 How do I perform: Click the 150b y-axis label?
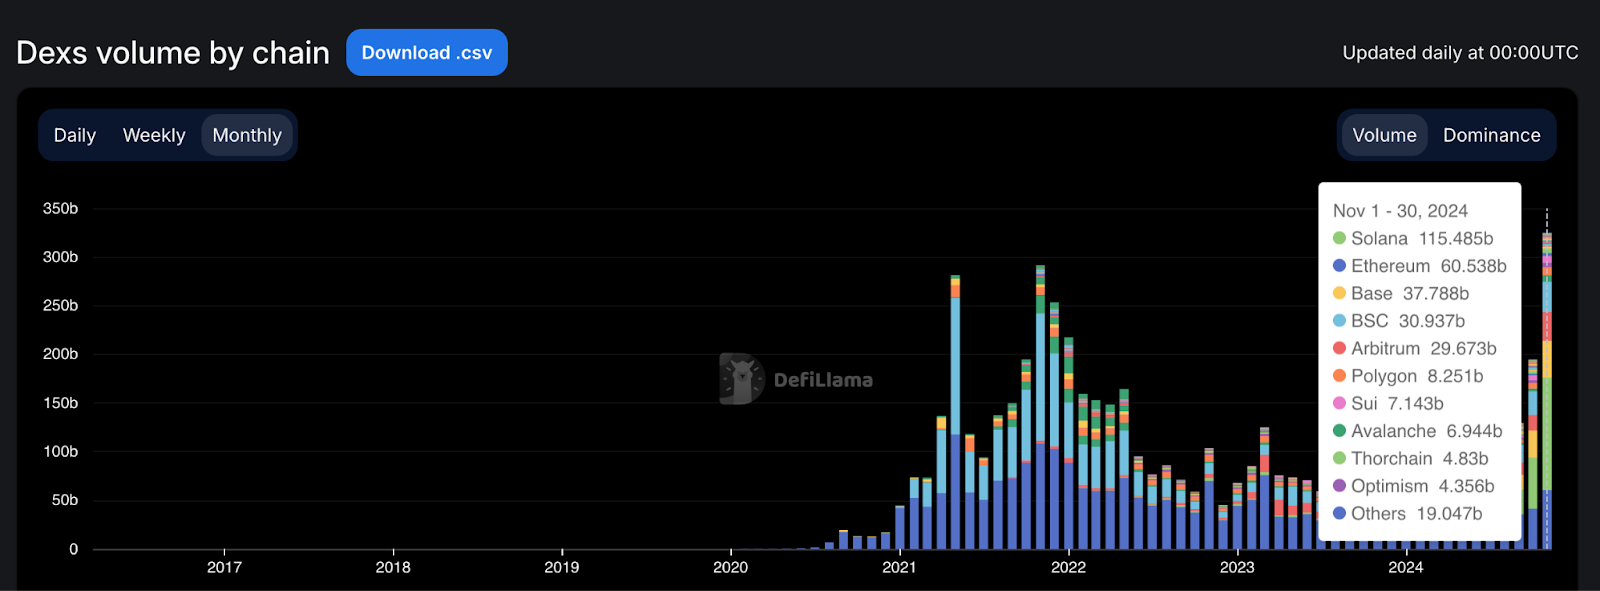(x=60, y=403)
